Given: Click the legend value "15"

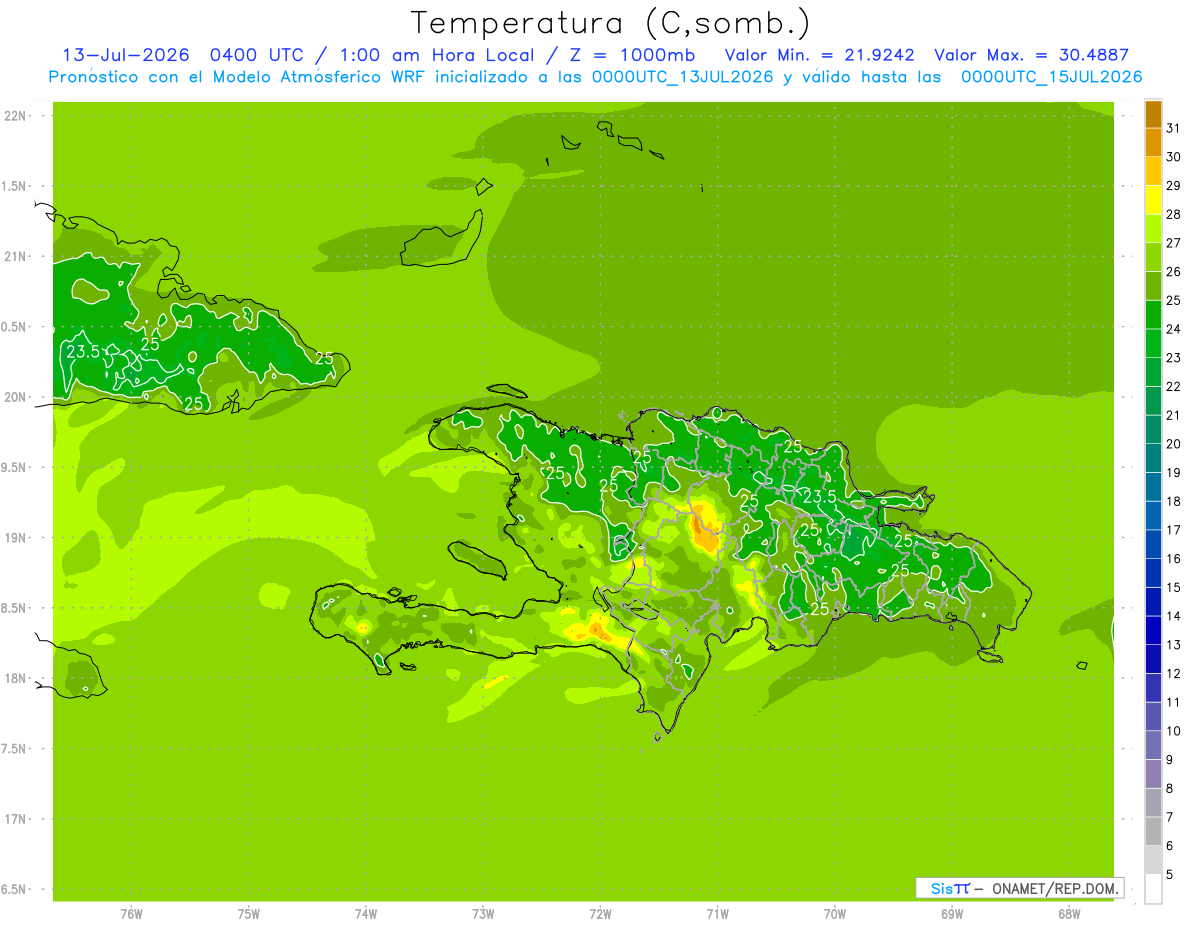Looking at the screenshot, I should point(1173,588).
